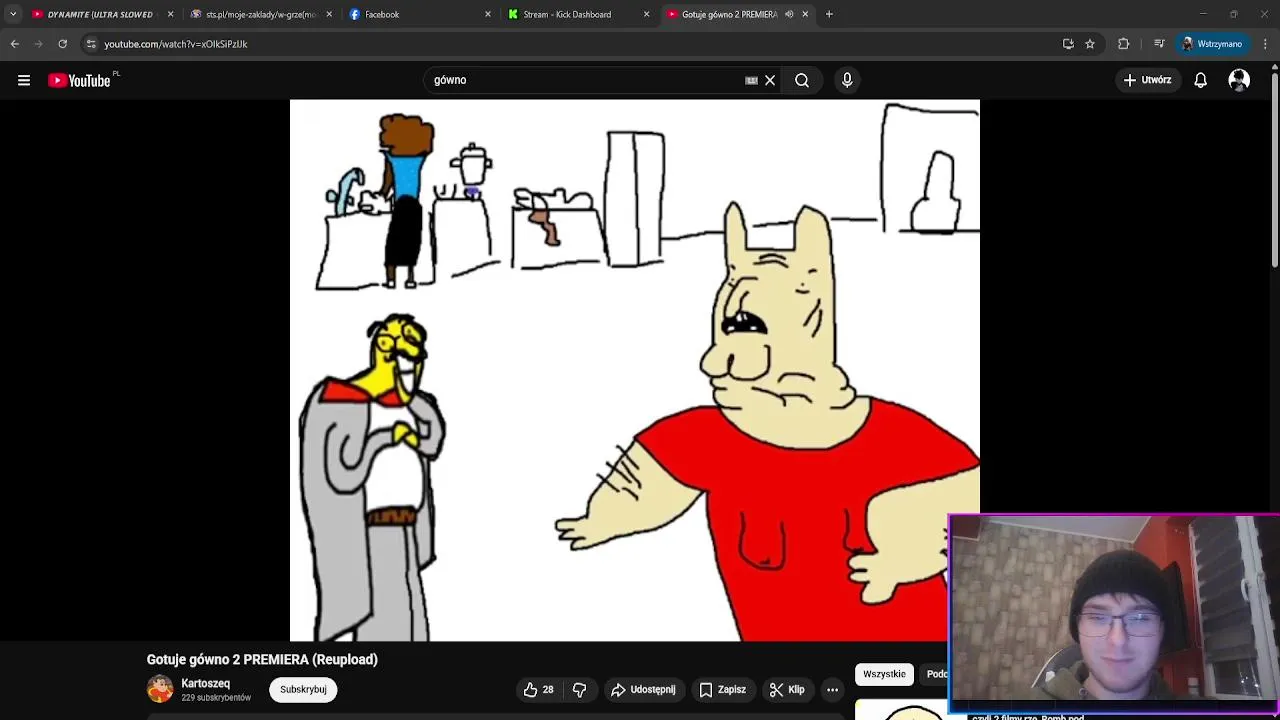Image resolution: width=1280 pixels, height=720 pixels.
Task: Open the tab search dropdown arrow
Action: click(12, 14)
